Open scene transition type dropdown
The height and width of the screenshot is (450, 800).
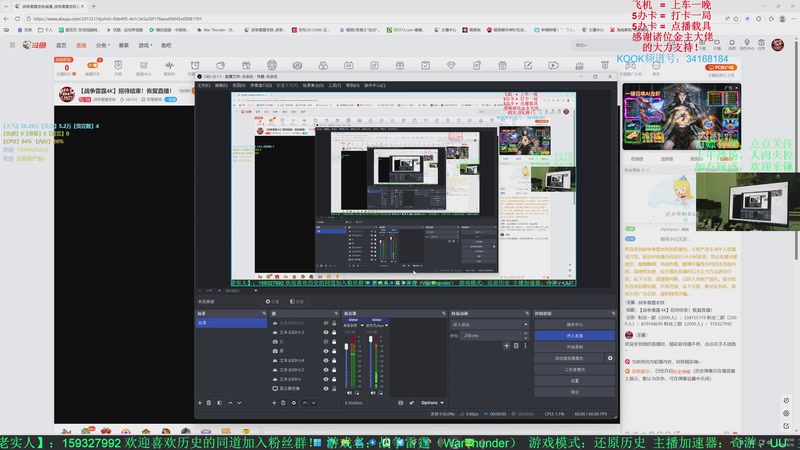tap(489, 324)
